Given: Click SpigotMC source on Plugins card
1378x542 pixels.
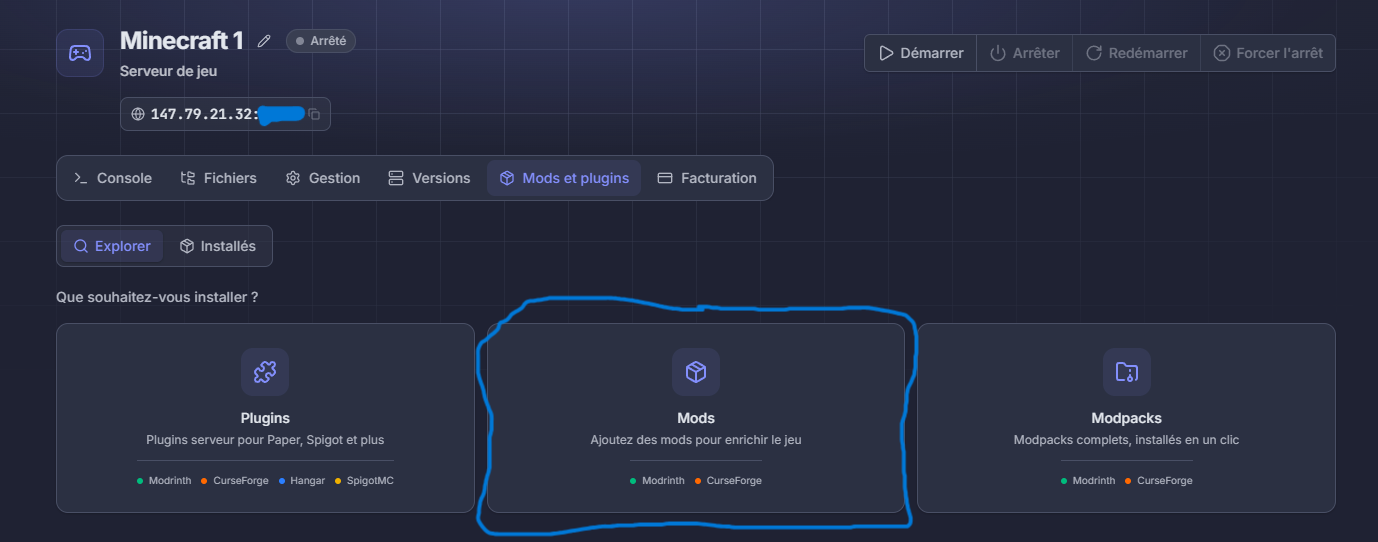Looking at the screenshot, I should pos(364,481).
